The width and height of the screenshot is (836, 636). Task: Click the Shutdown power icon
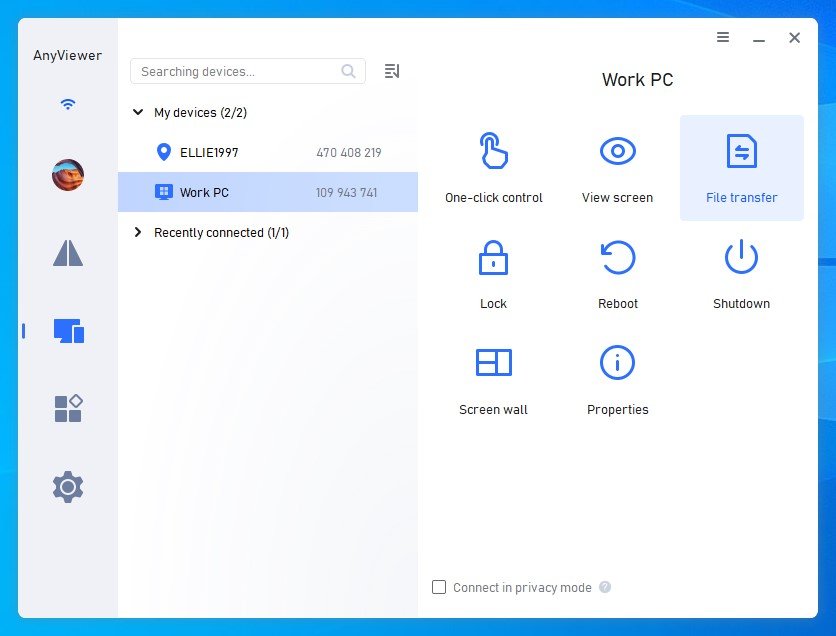(741, 258)
